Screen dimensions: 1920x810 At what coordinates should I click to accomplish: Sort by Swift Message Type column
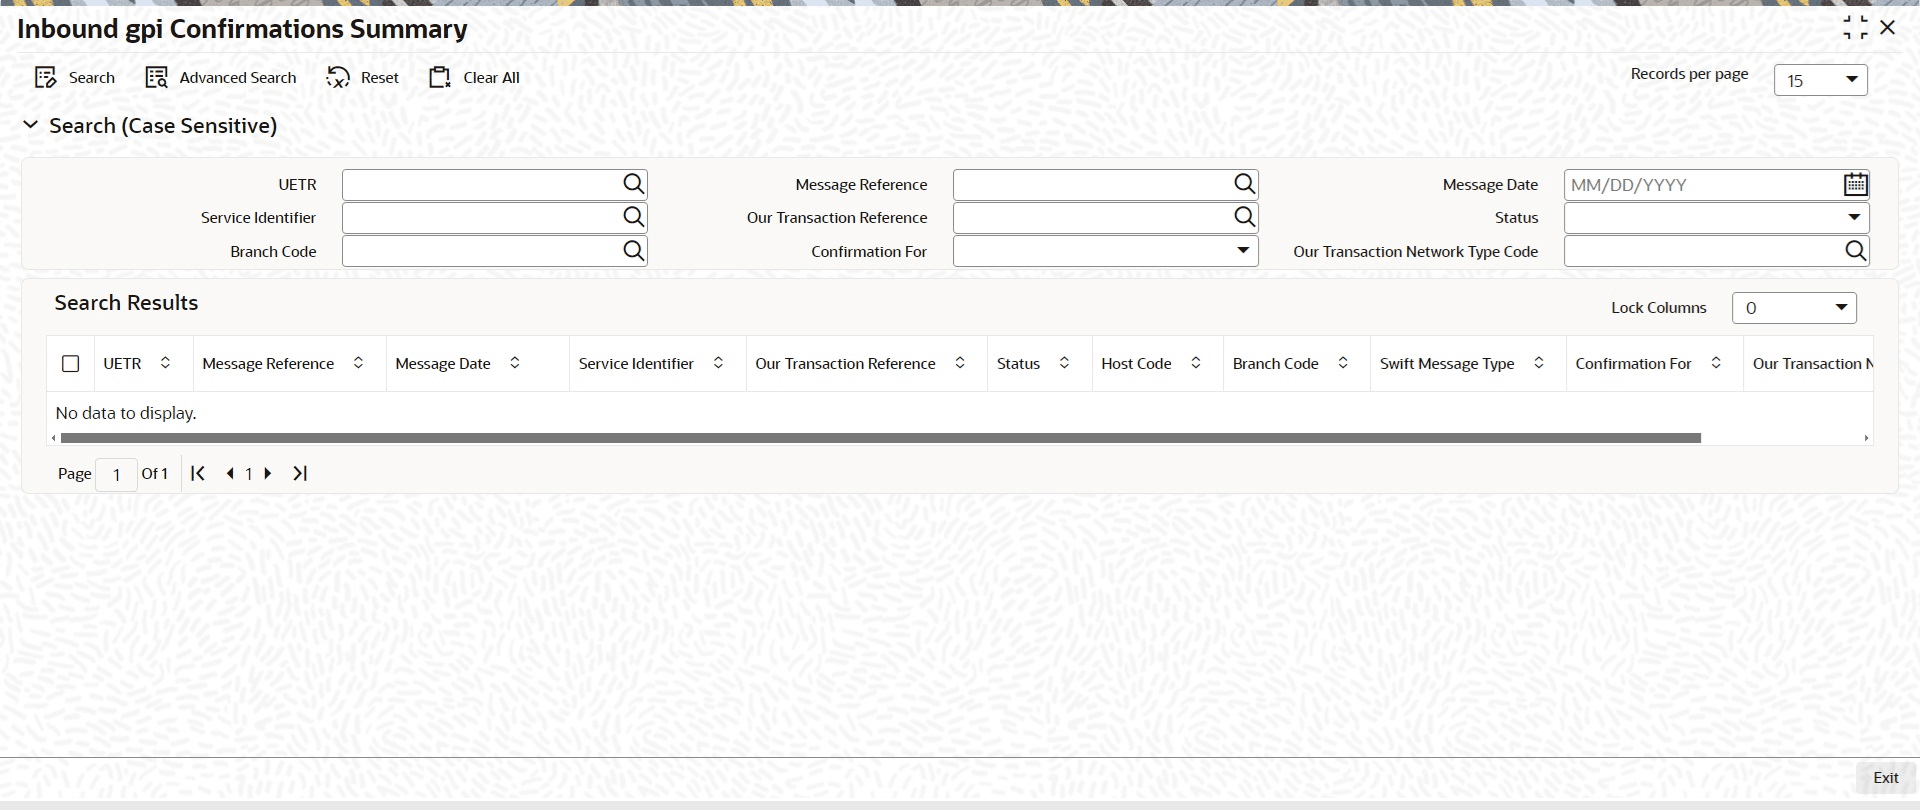click(x=1539, y=363)
